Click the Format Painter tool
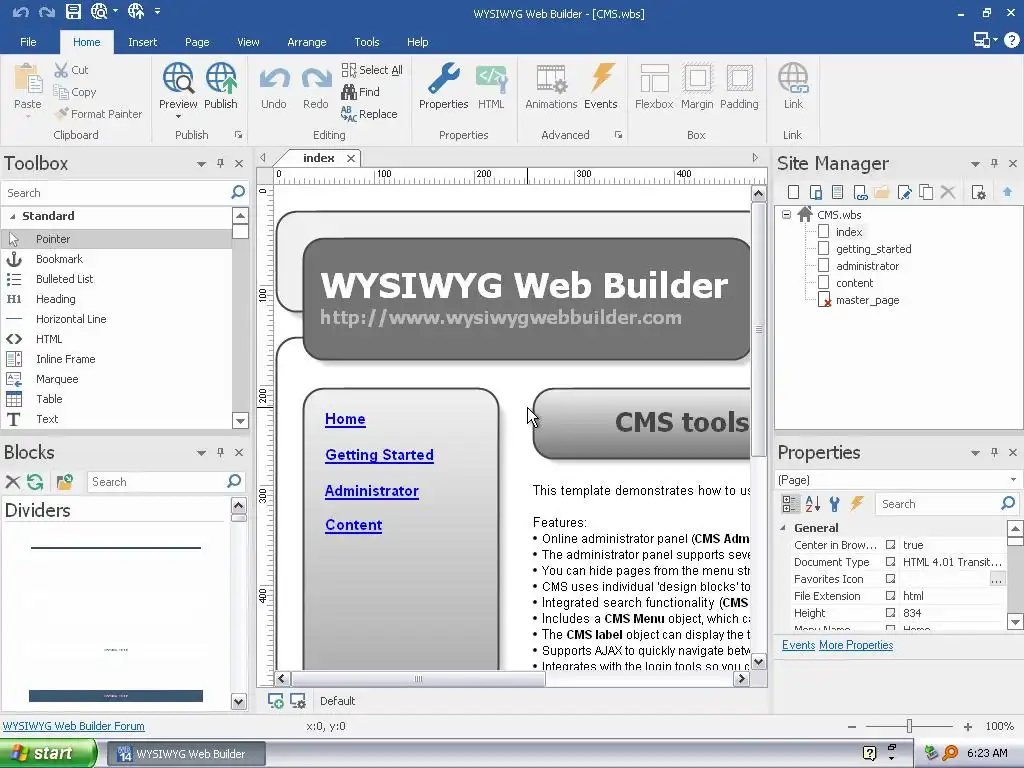This screenshot has width=1024, height=768. (98, 114)
